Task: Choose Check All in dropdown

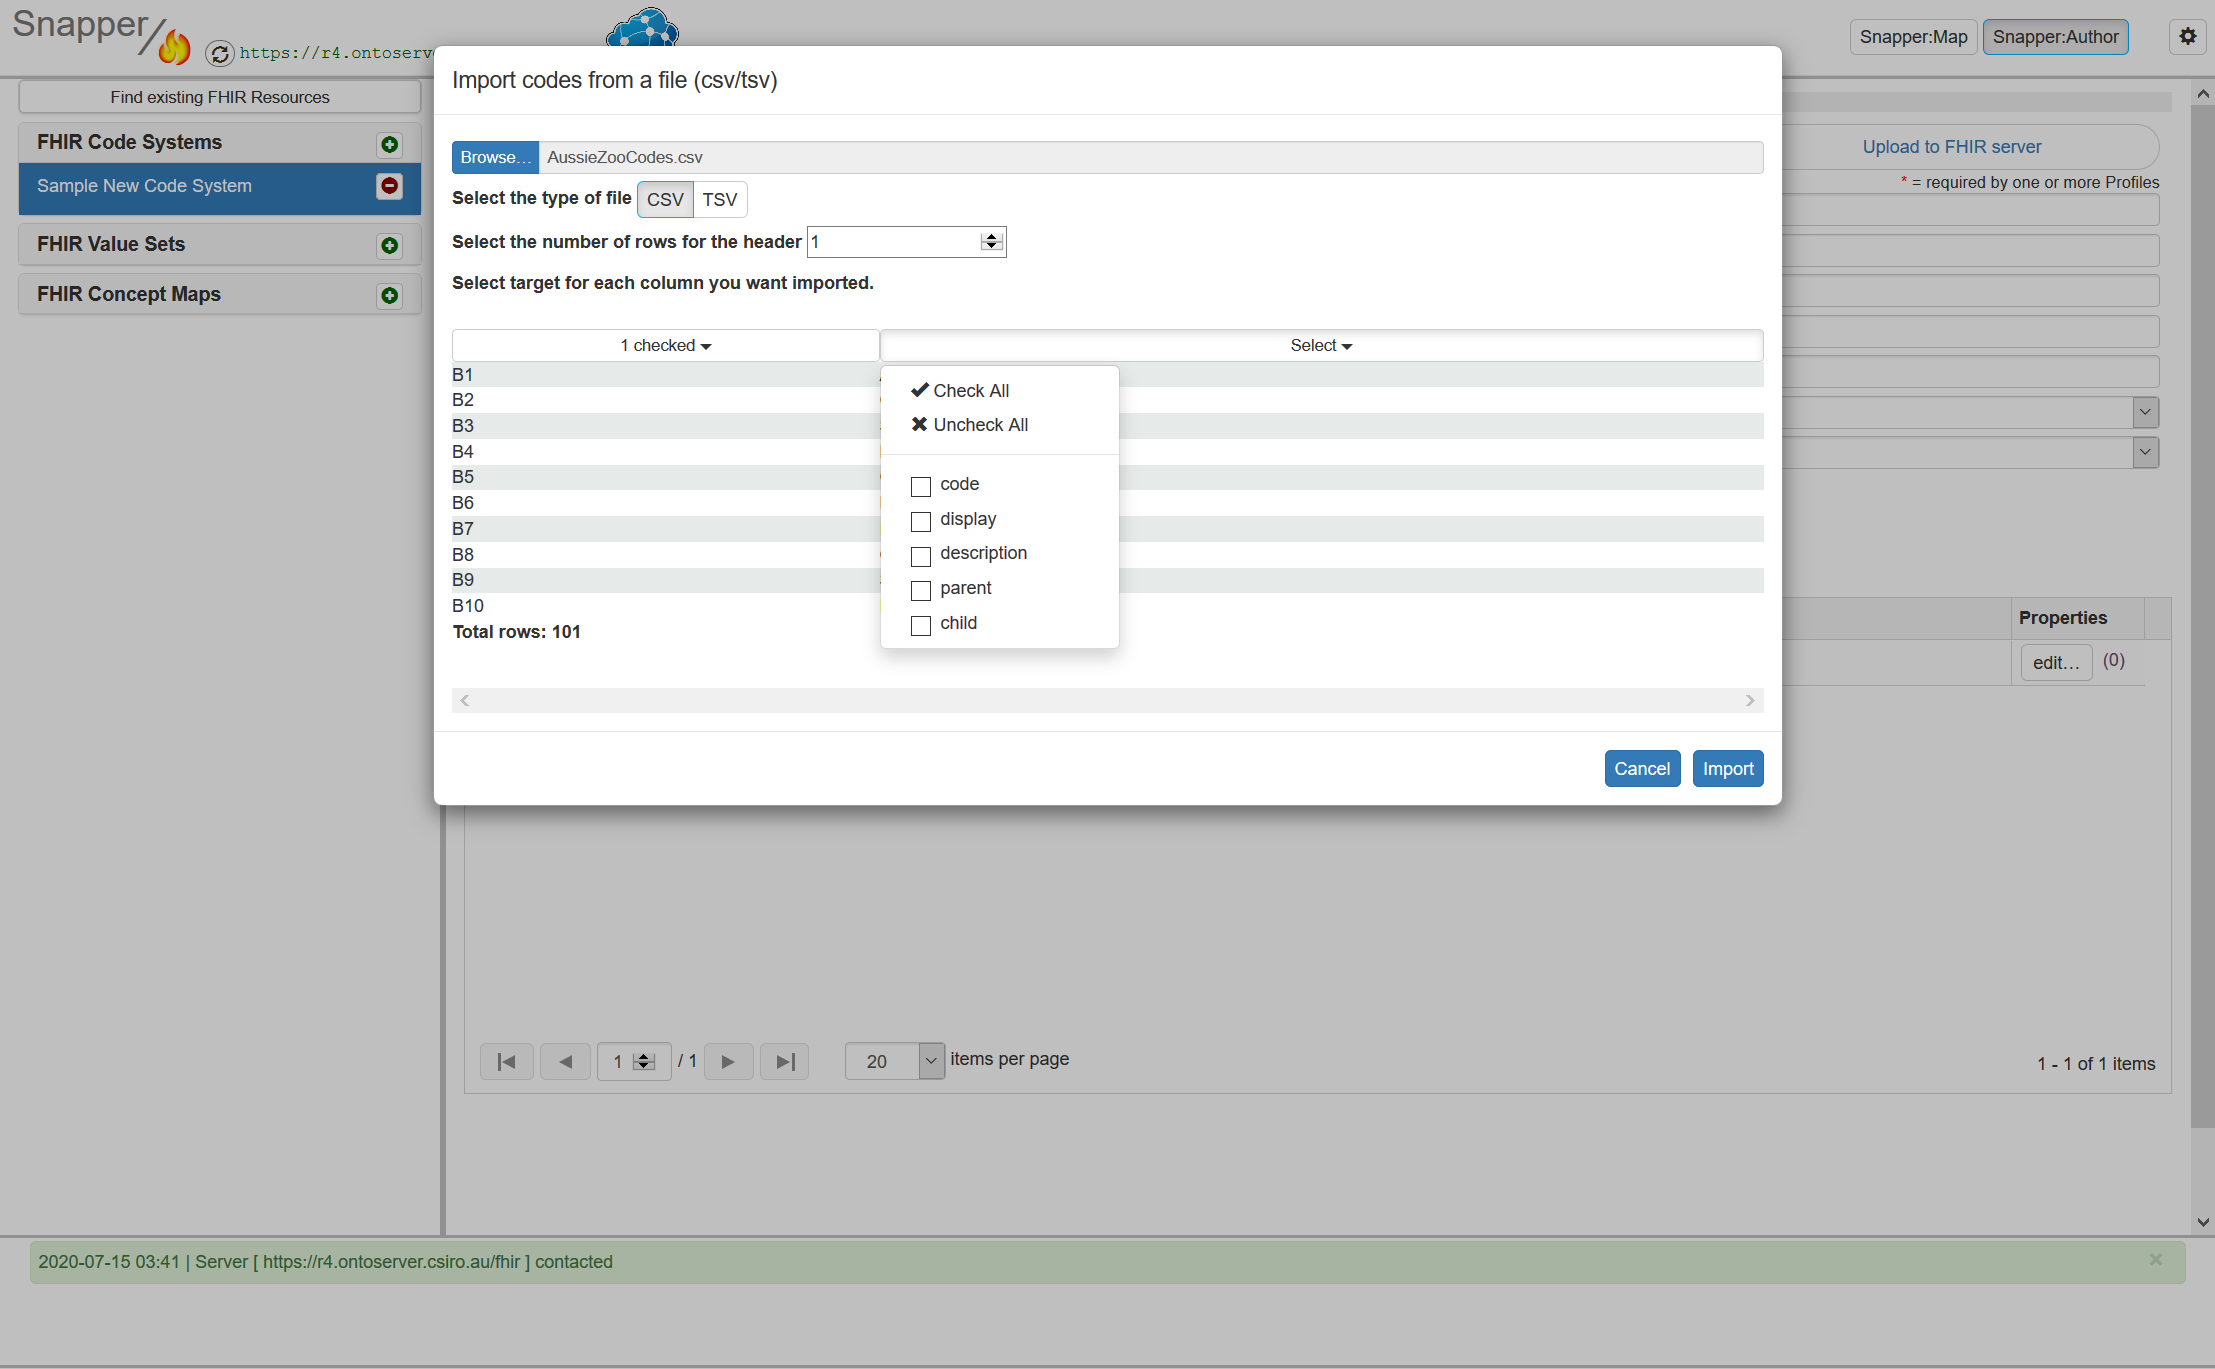Action: click(x=960, y=391)
